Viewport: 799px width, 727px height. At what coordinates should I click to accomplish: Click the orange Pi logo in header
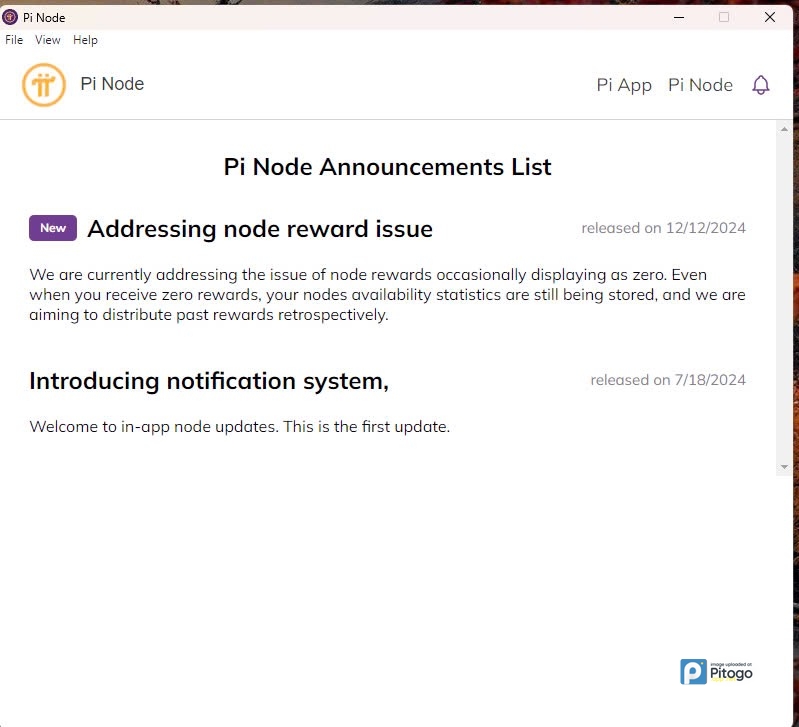(44, 85)
